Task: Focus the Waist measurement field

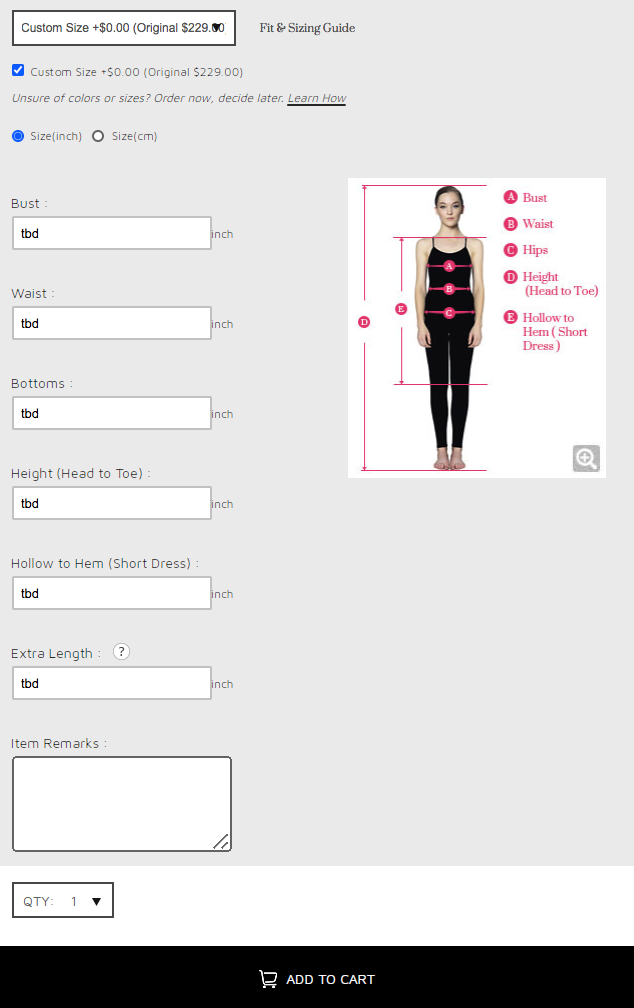Action: (x=112, y=323)
